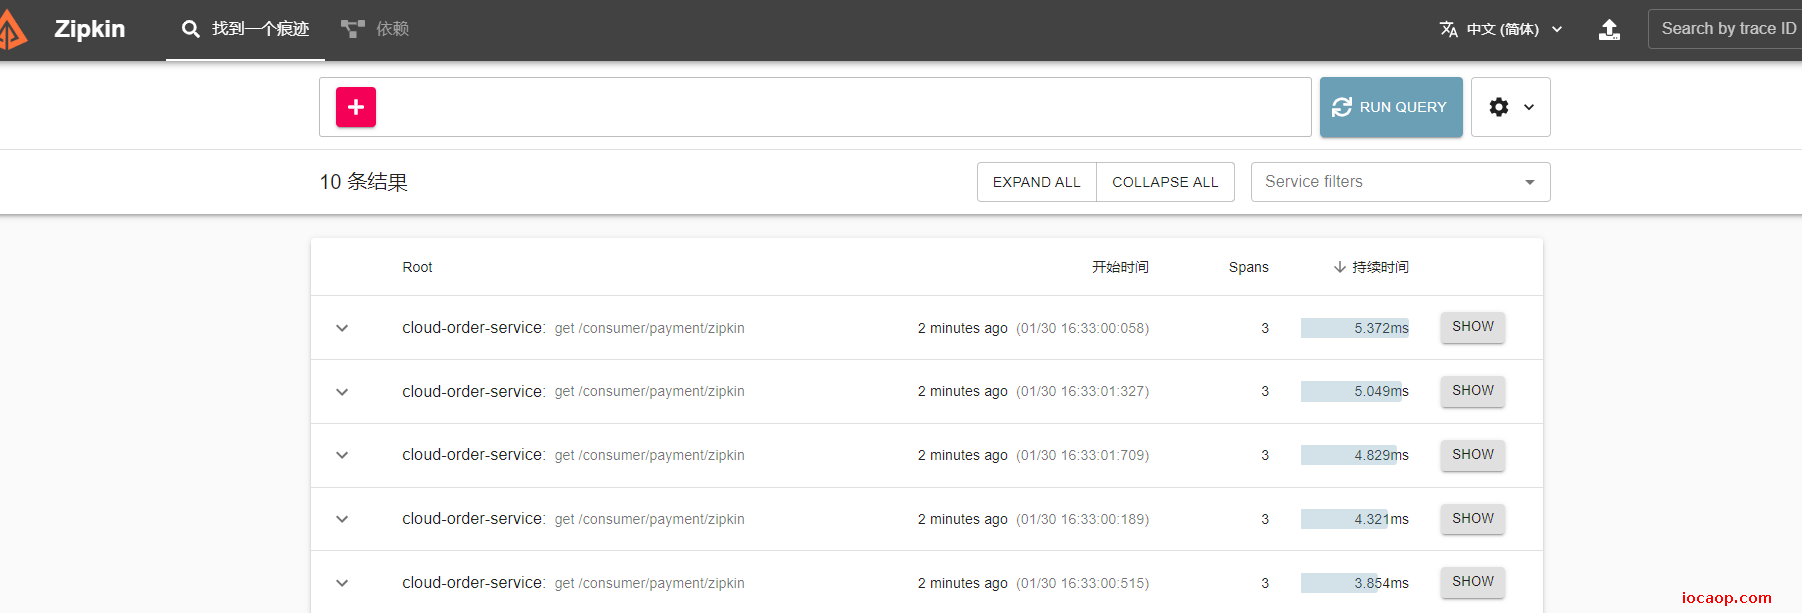Click the upload JSON icon
This screenshot has width=1802, height=613.
pos(1609,29)
